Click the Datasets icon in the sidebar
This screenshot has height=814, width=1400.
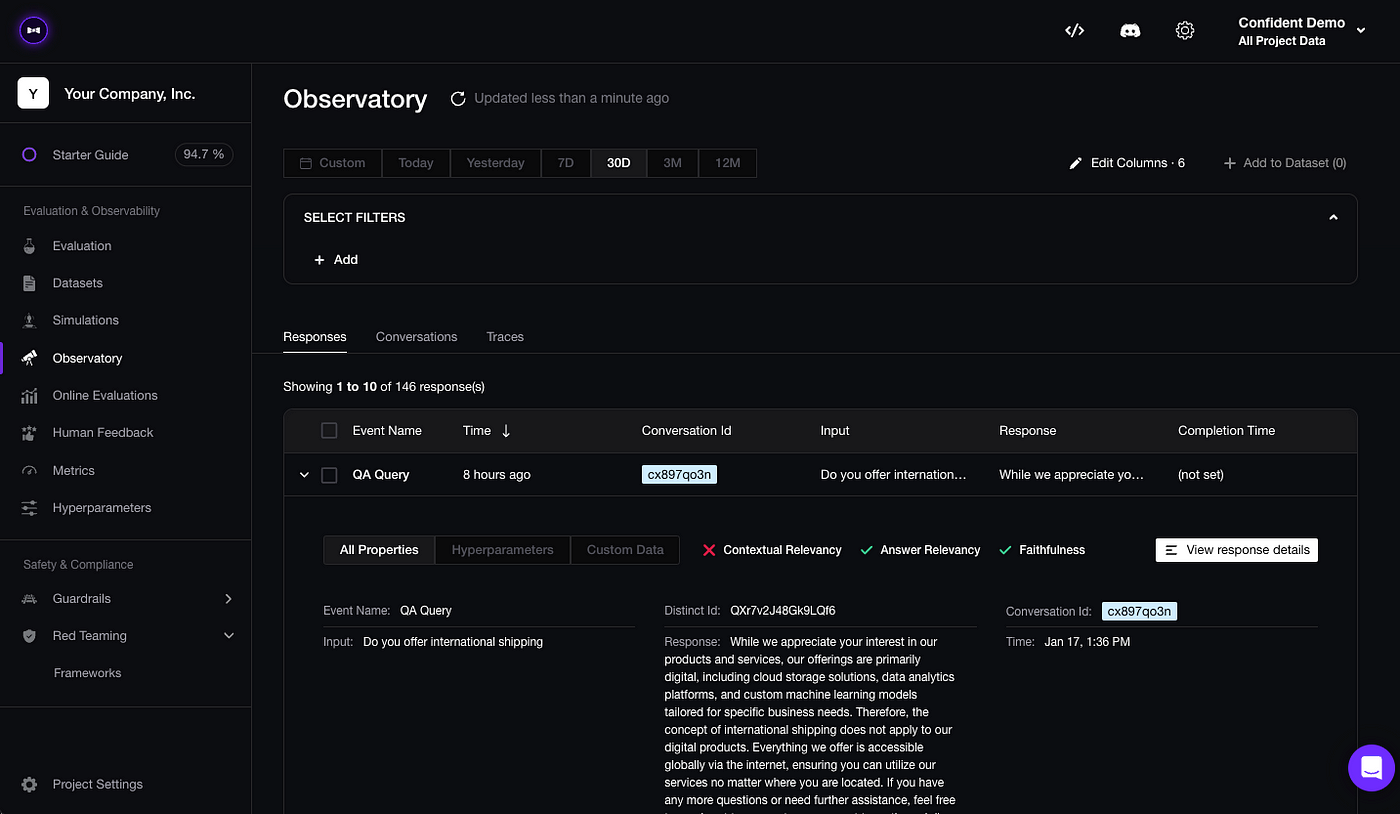[30, 282]
